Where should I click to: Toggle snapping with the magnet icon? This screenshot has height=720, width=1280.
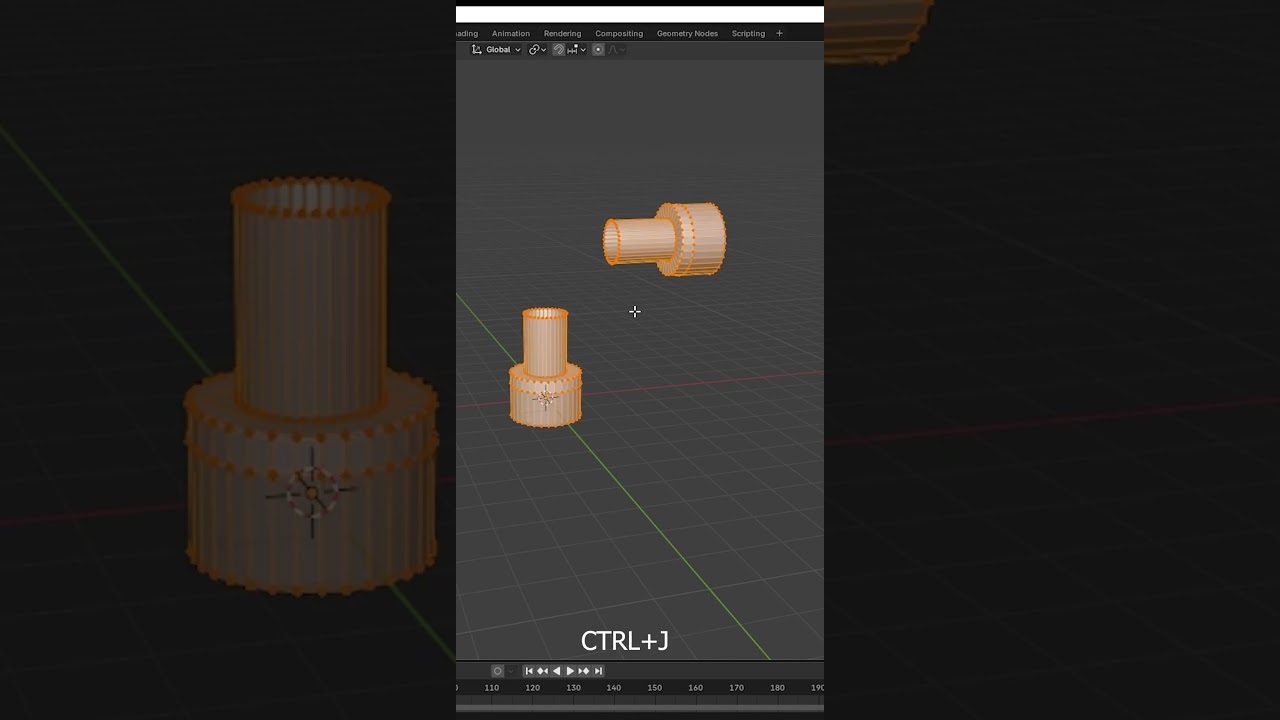pyautogui.click(x=559, y=50)
